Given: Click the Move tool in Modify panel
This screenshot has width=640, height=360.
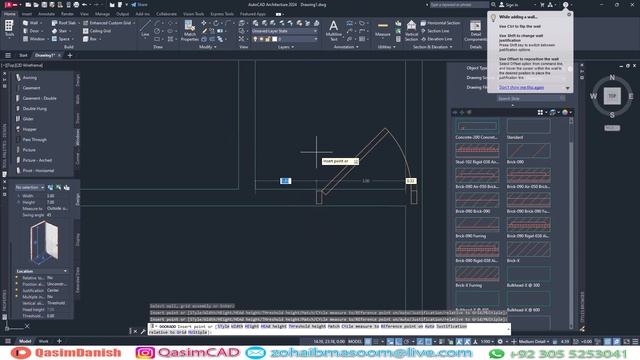Looking at the screenshot, I should click(x=204, y=23).
